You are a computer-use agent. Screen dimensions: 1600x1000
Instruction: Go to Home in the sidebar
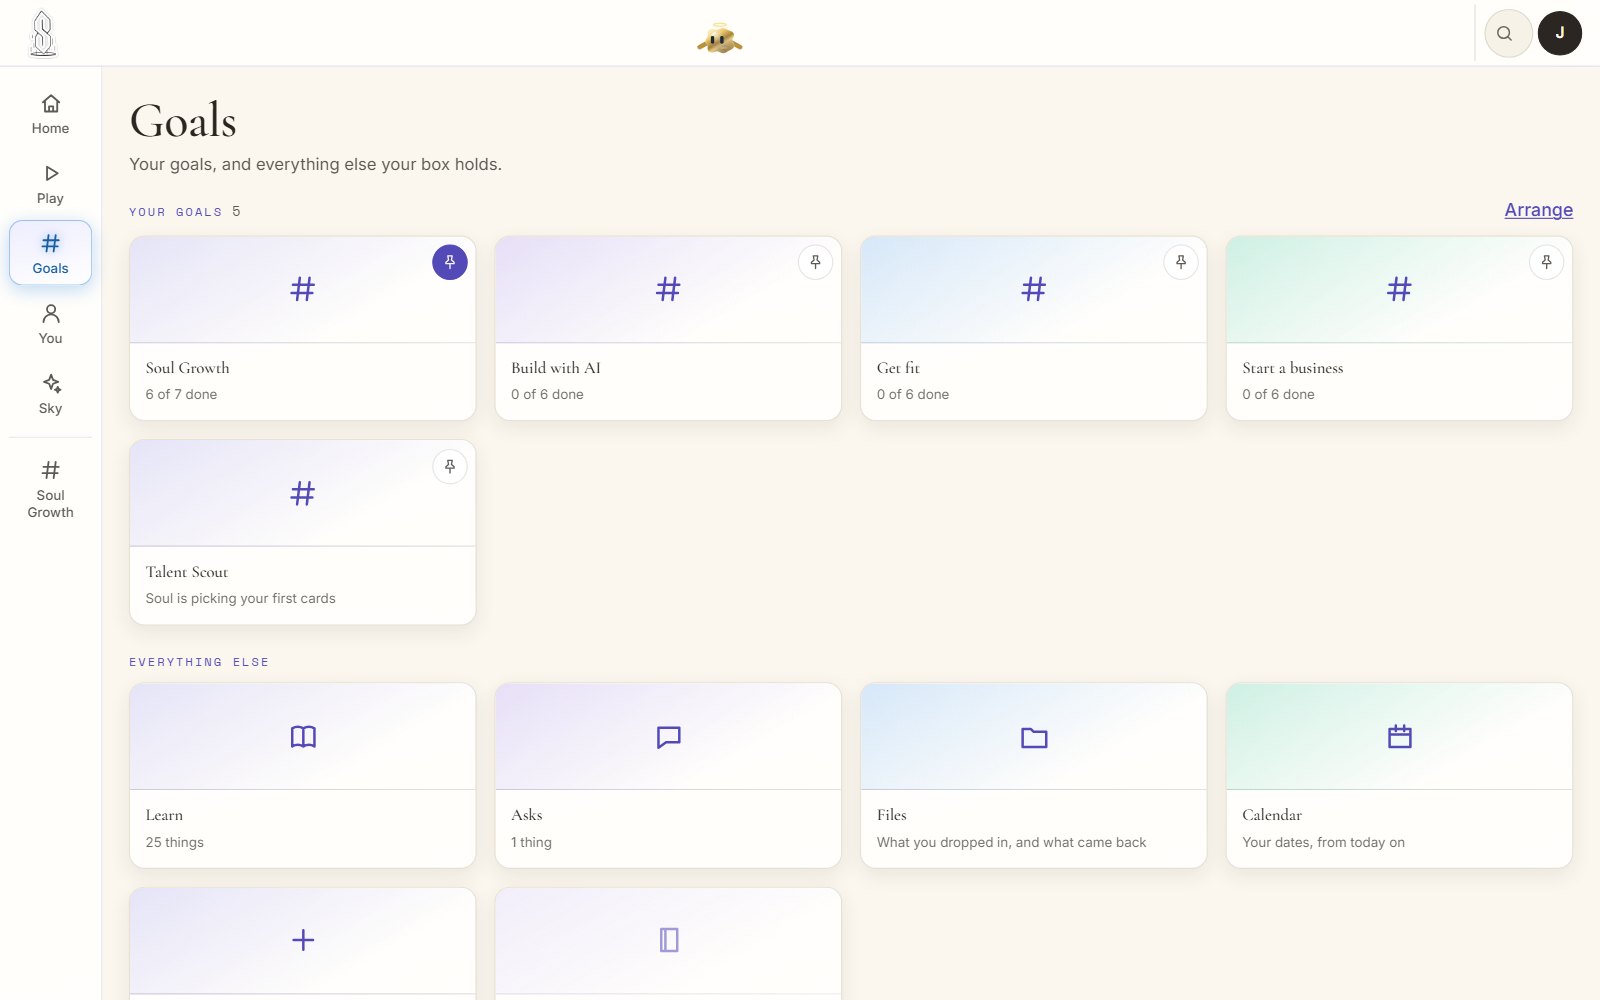(x=51, y=114)
